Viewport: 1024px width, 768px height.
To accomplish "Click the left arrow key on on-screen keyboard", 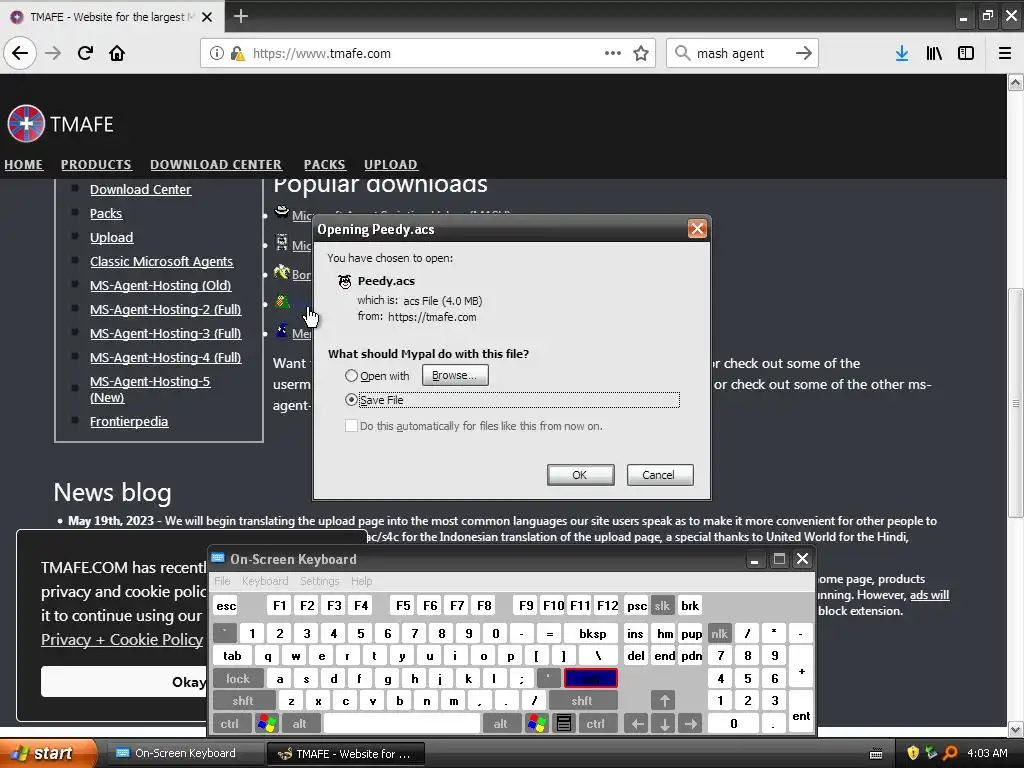I will click(x=637, y=723).
